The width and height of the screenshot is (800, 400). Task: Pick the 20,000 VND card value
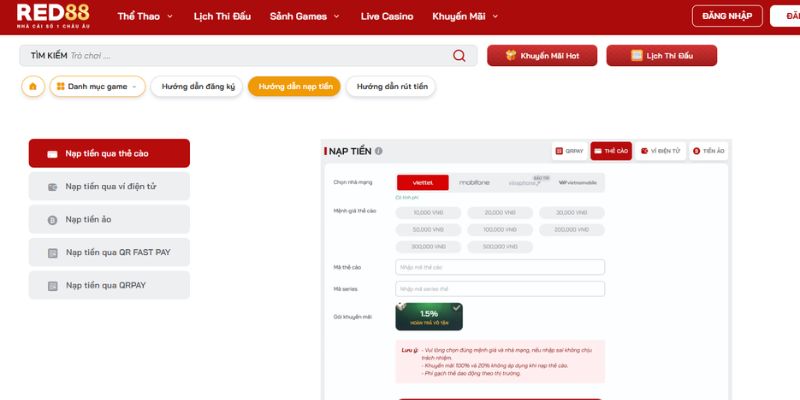click(x=500, y=213)
